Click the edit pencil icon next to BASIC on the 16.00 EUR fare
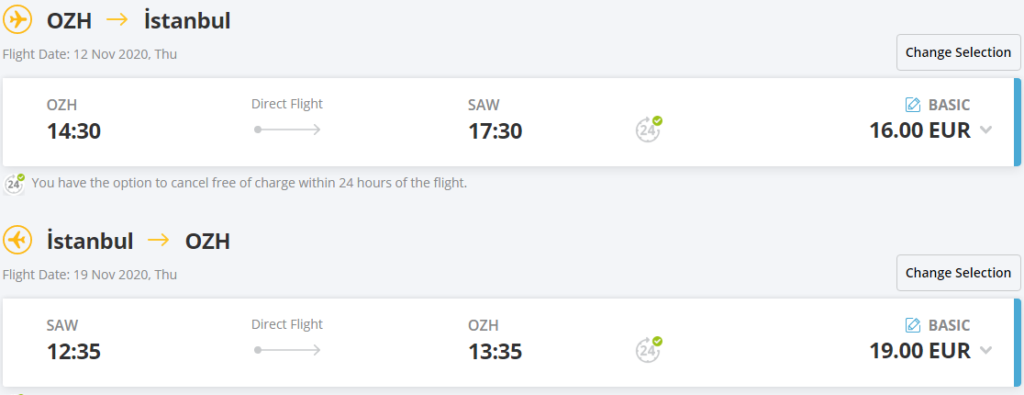 click(912, 104)
